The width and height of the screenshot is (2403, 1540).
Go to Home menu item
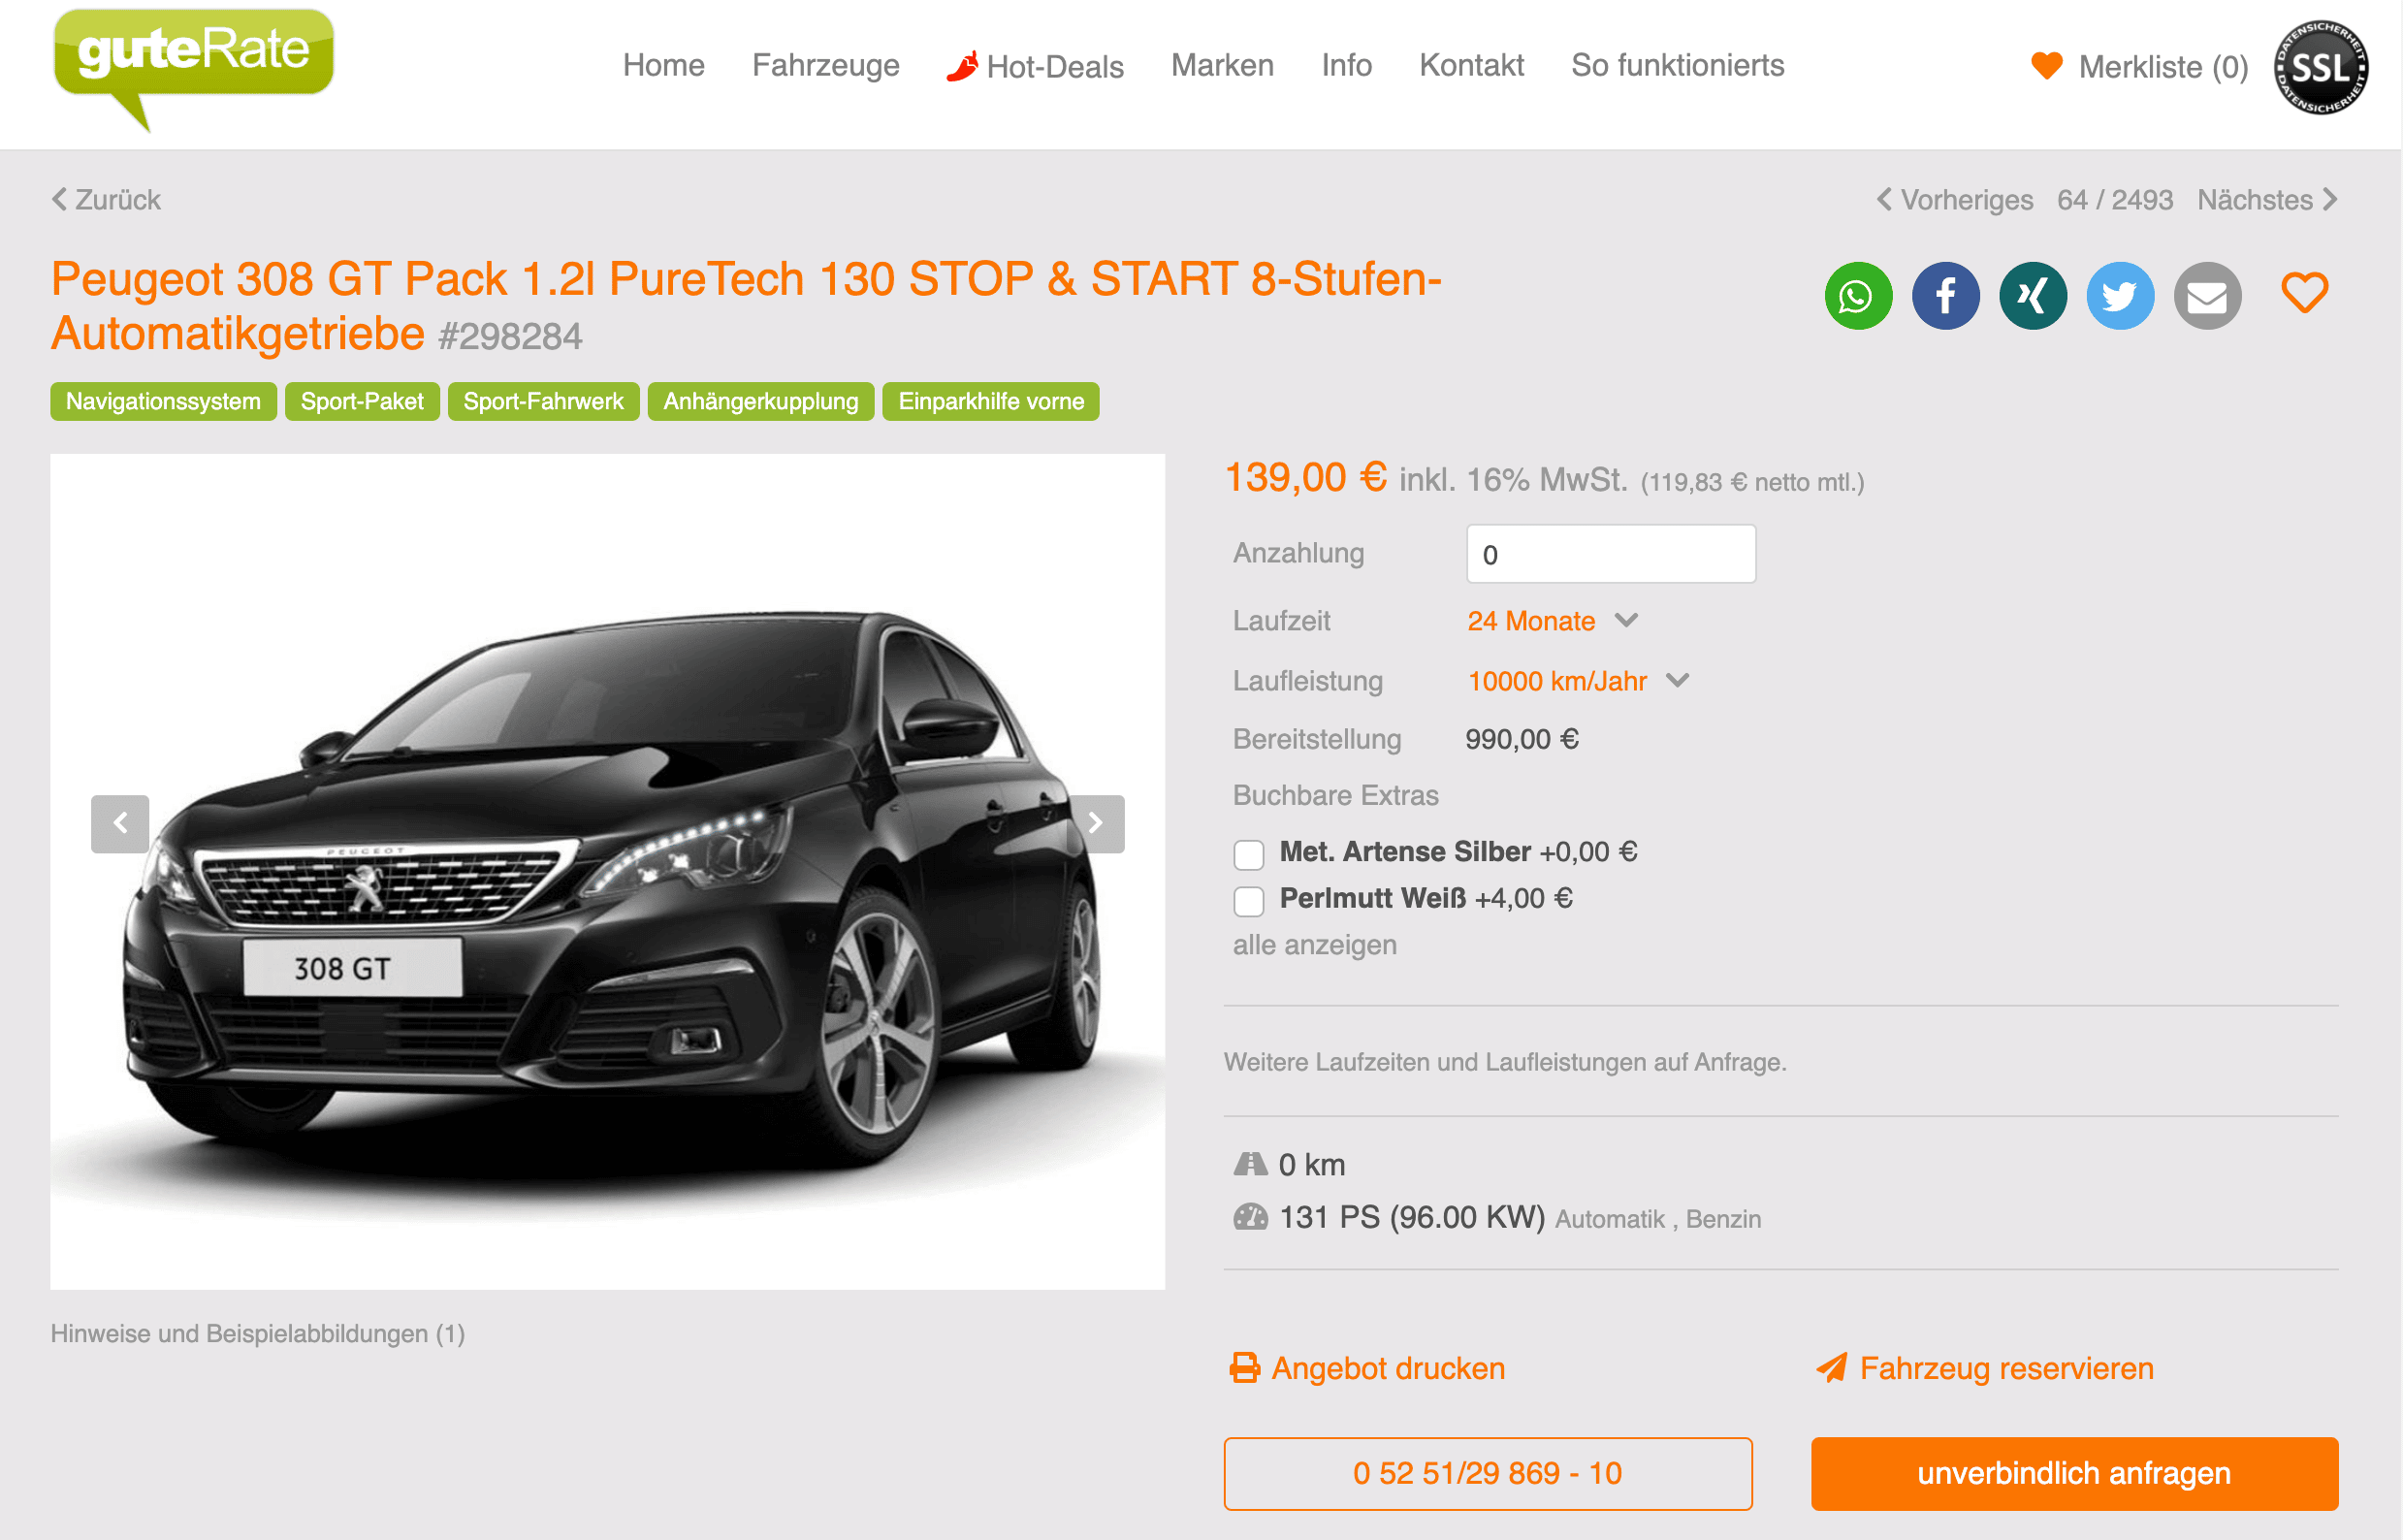click(x=663, y=66)
